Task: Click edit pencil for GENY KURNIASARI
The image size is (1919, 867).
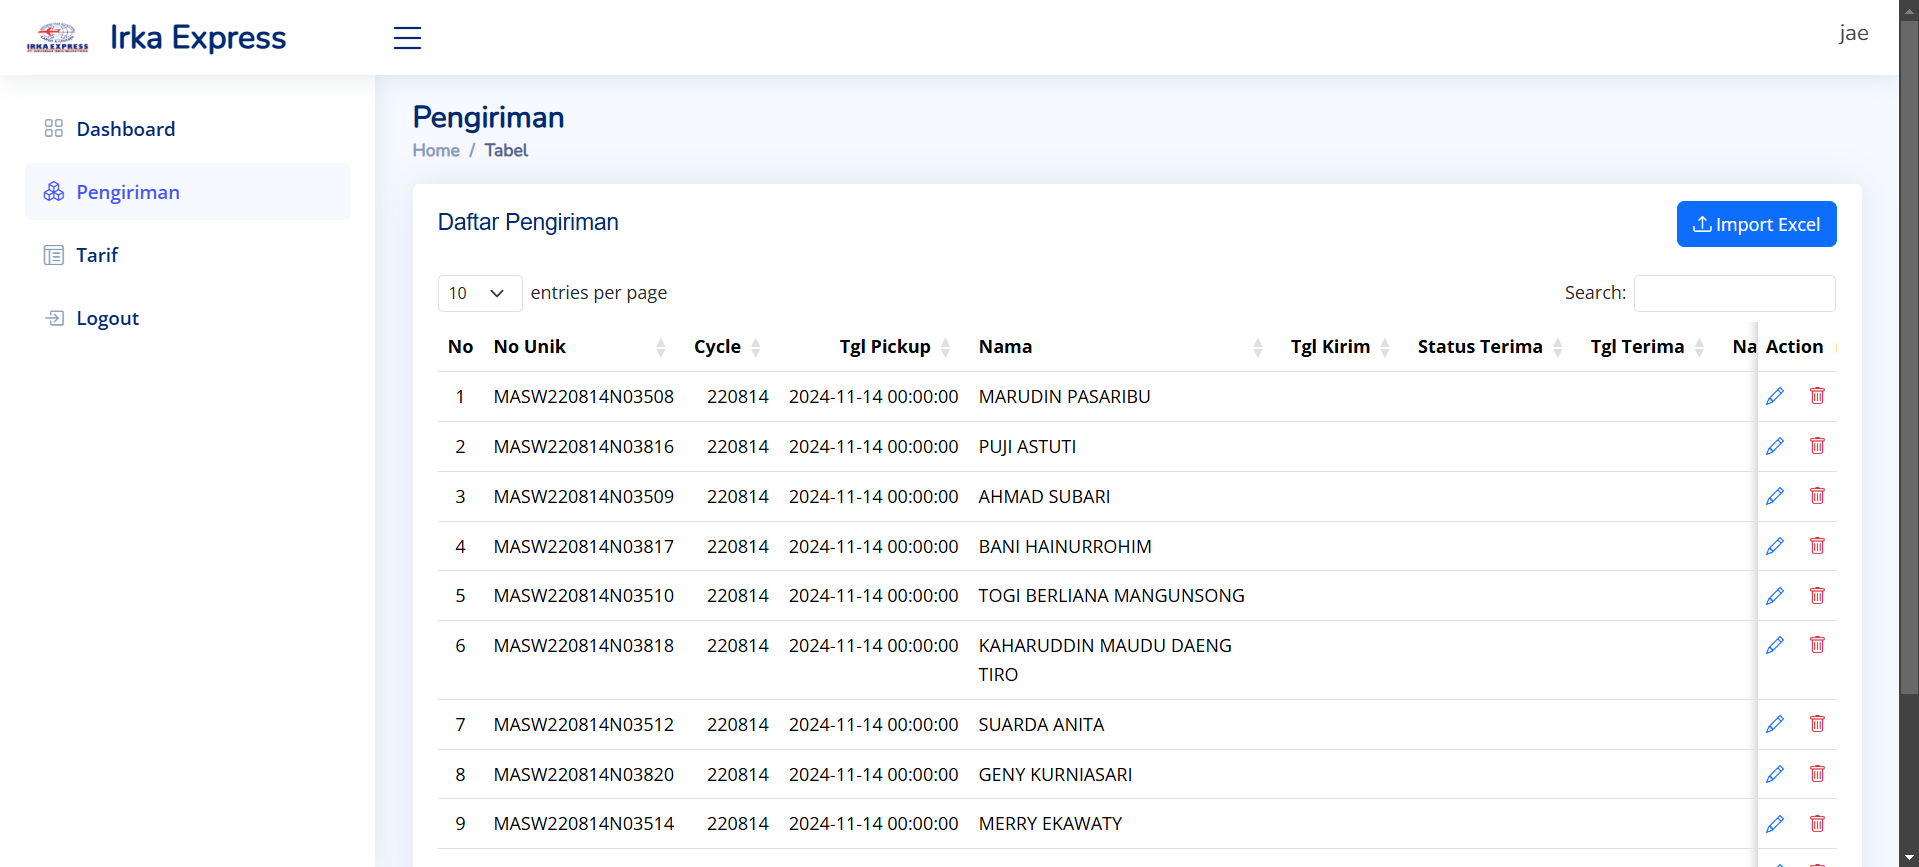Action: pyautogui.click(x=1774, y=774)
